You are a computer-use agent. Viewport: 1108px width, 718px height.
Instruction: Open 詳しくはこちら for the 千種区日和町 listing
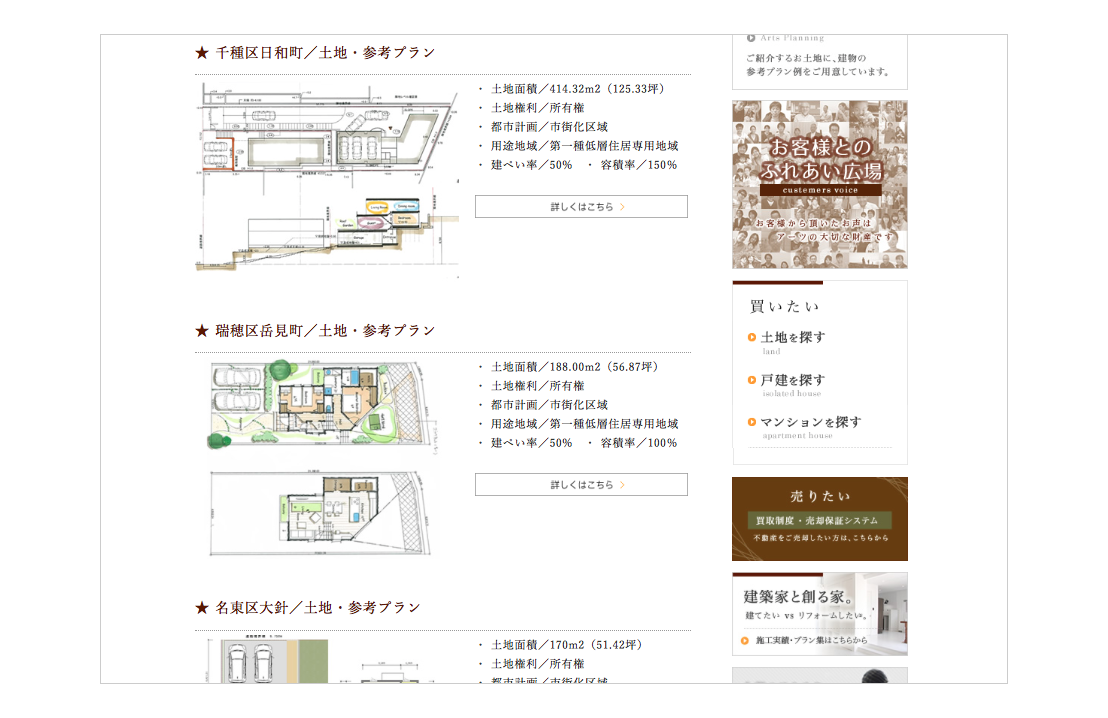581,207
